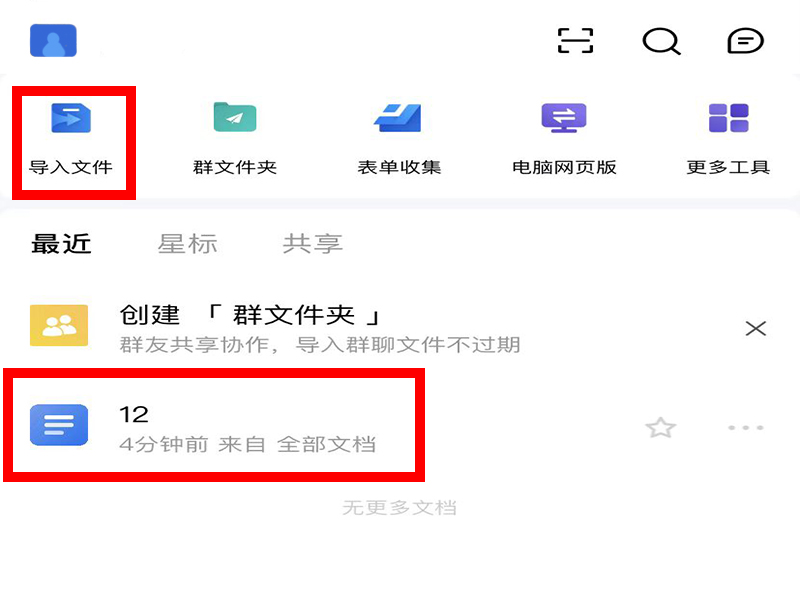Switch to the 最近 tab

pyautogui.click(x=61, y=244)
